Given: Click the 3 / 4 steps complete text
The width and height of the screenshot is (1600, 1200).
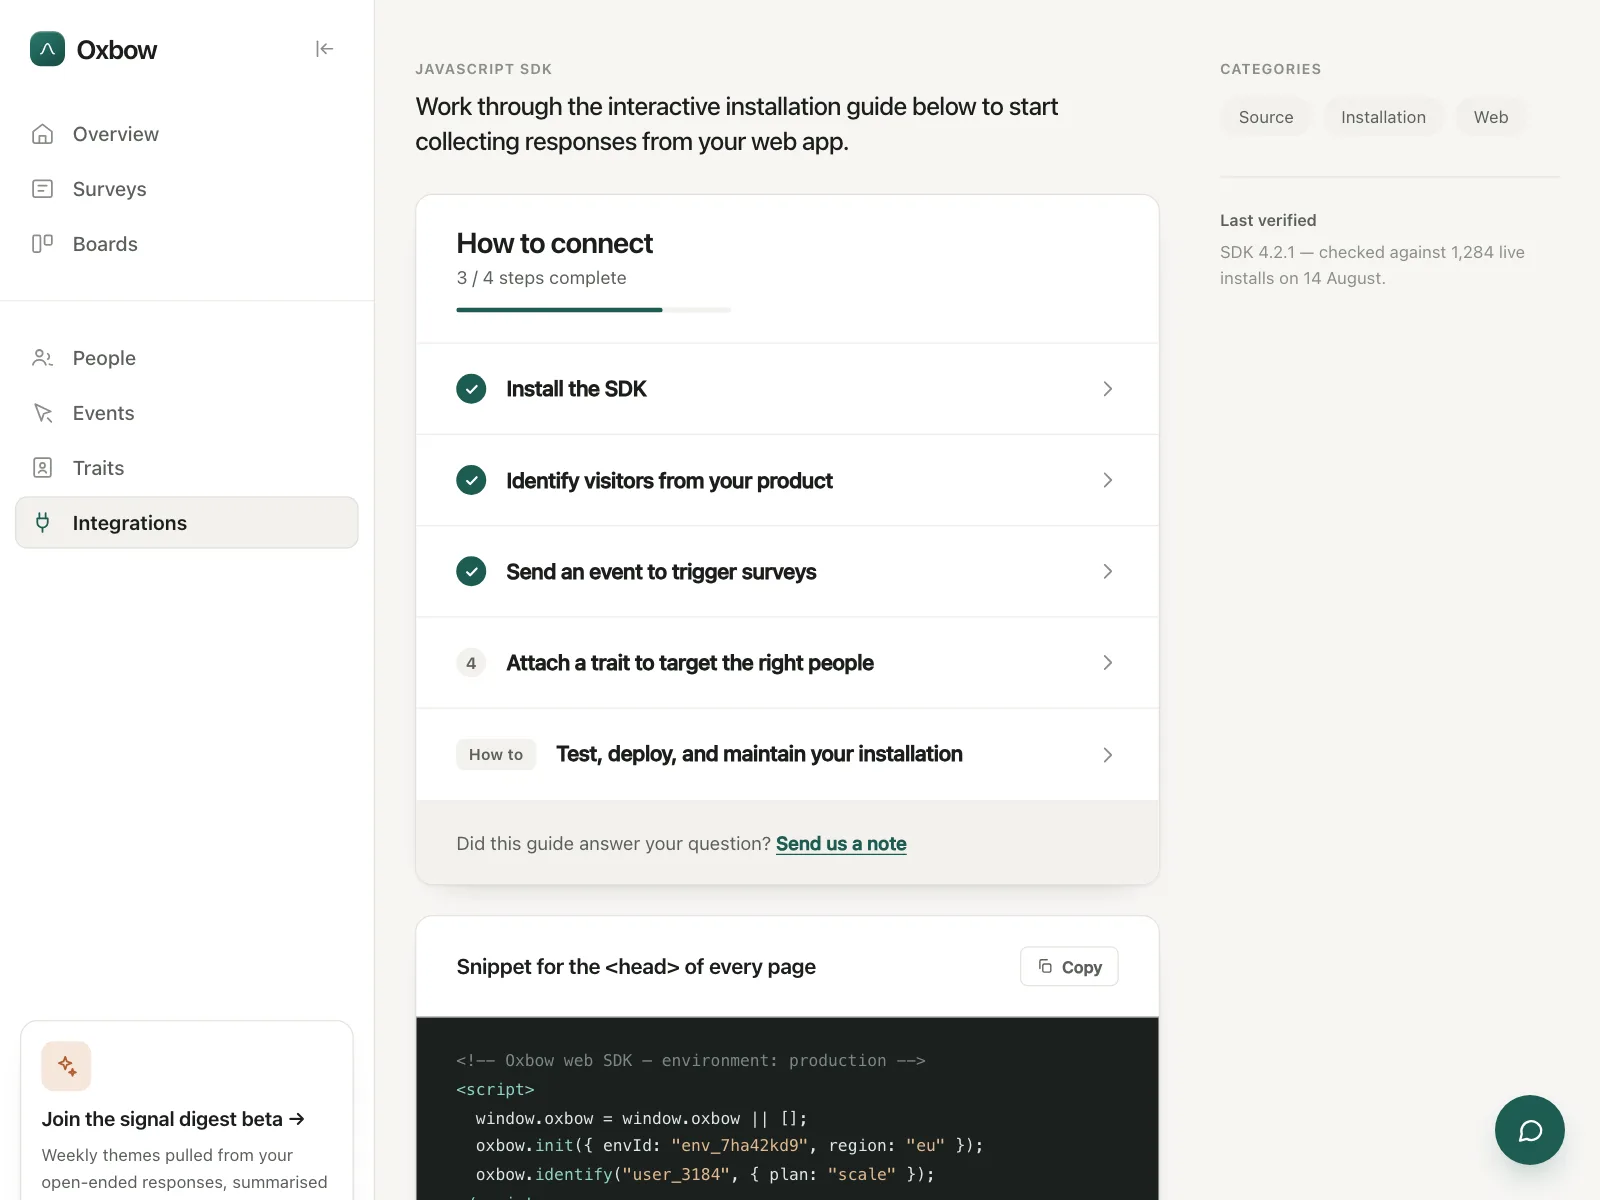Looking at the screenshot, I should tap(541, 278).
